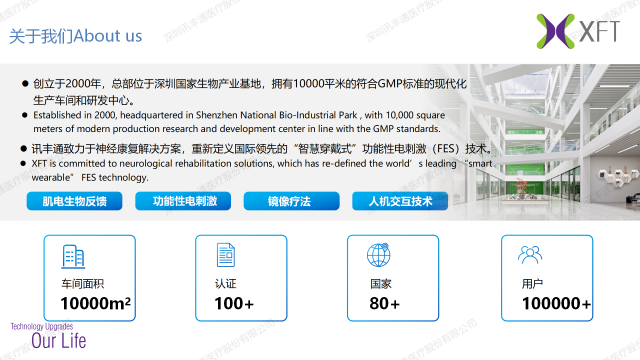This screenshot has width=640, height=360.
Task: Click the 'XFT is committed' sentence
Action: click(x=262, y=170)
